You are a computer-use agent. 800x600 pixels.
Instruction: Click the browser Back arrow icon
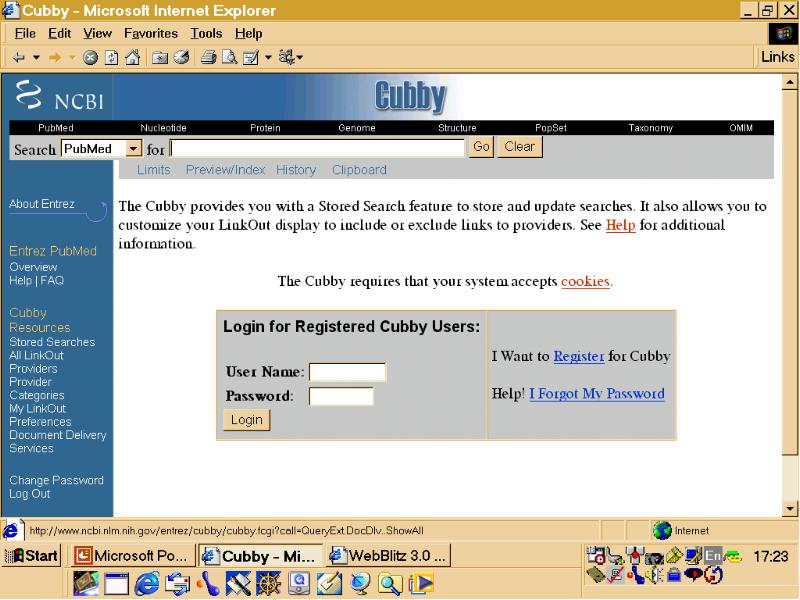[19, 58]
